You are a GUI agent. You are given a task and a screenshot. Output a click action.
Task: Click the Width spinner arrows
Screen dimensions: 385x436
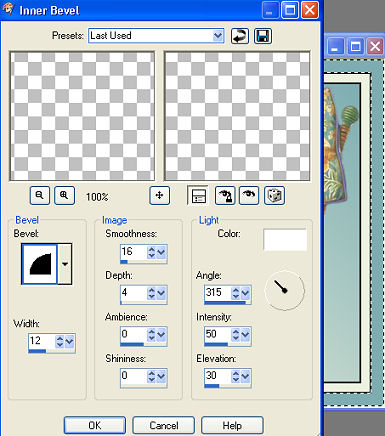[60, 341]
